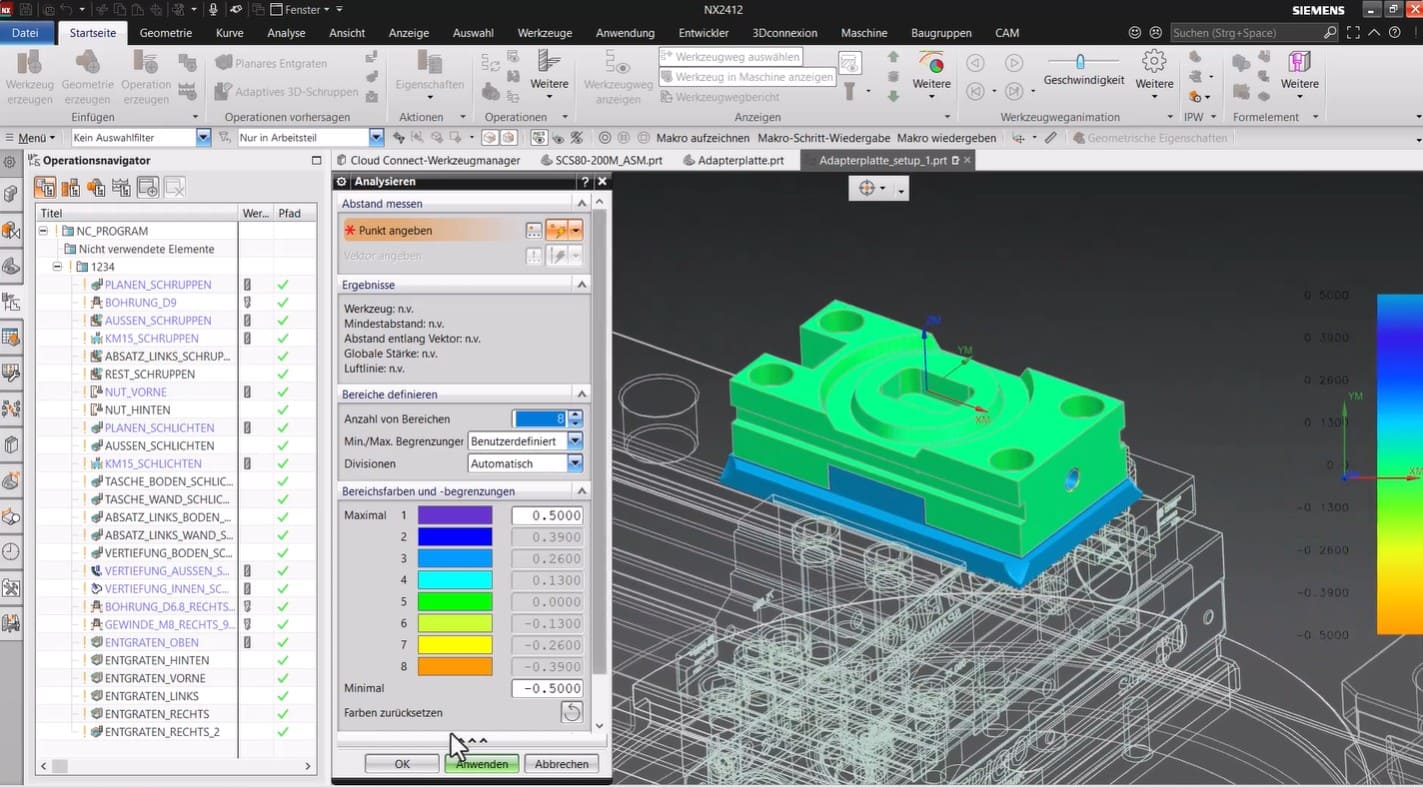Screen dimensions: 1423x788
Task: Click the Anwenden button
Action: coord(481,764)
